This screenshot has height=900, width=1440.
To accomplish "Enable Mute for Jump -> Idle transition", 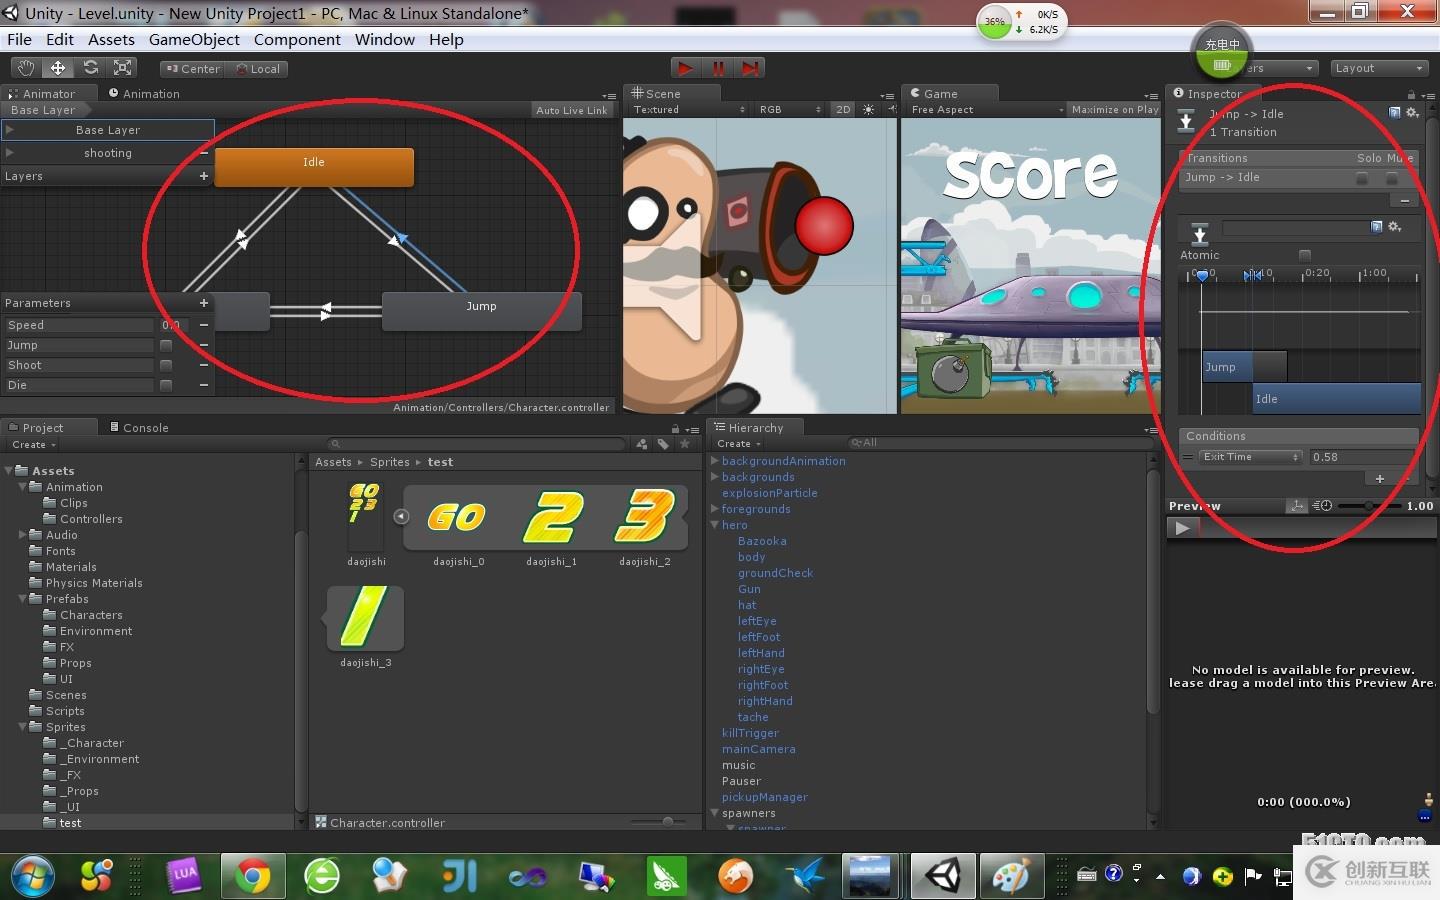I will pyautogui.click(x=1392, y=178).
